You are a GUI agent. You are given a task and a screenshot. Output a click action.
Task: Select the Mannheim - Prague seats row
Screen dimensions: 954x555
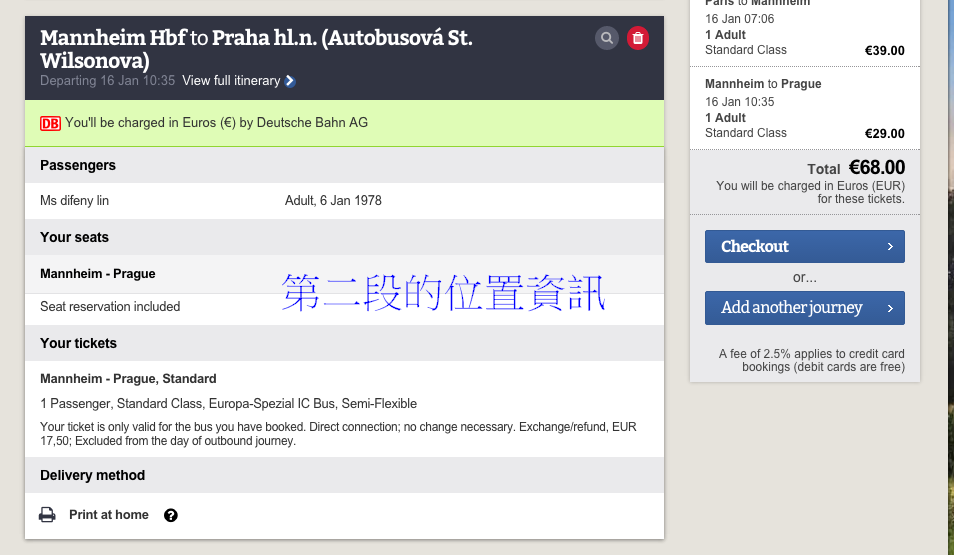pyautogui.click(x=344, y=274)
